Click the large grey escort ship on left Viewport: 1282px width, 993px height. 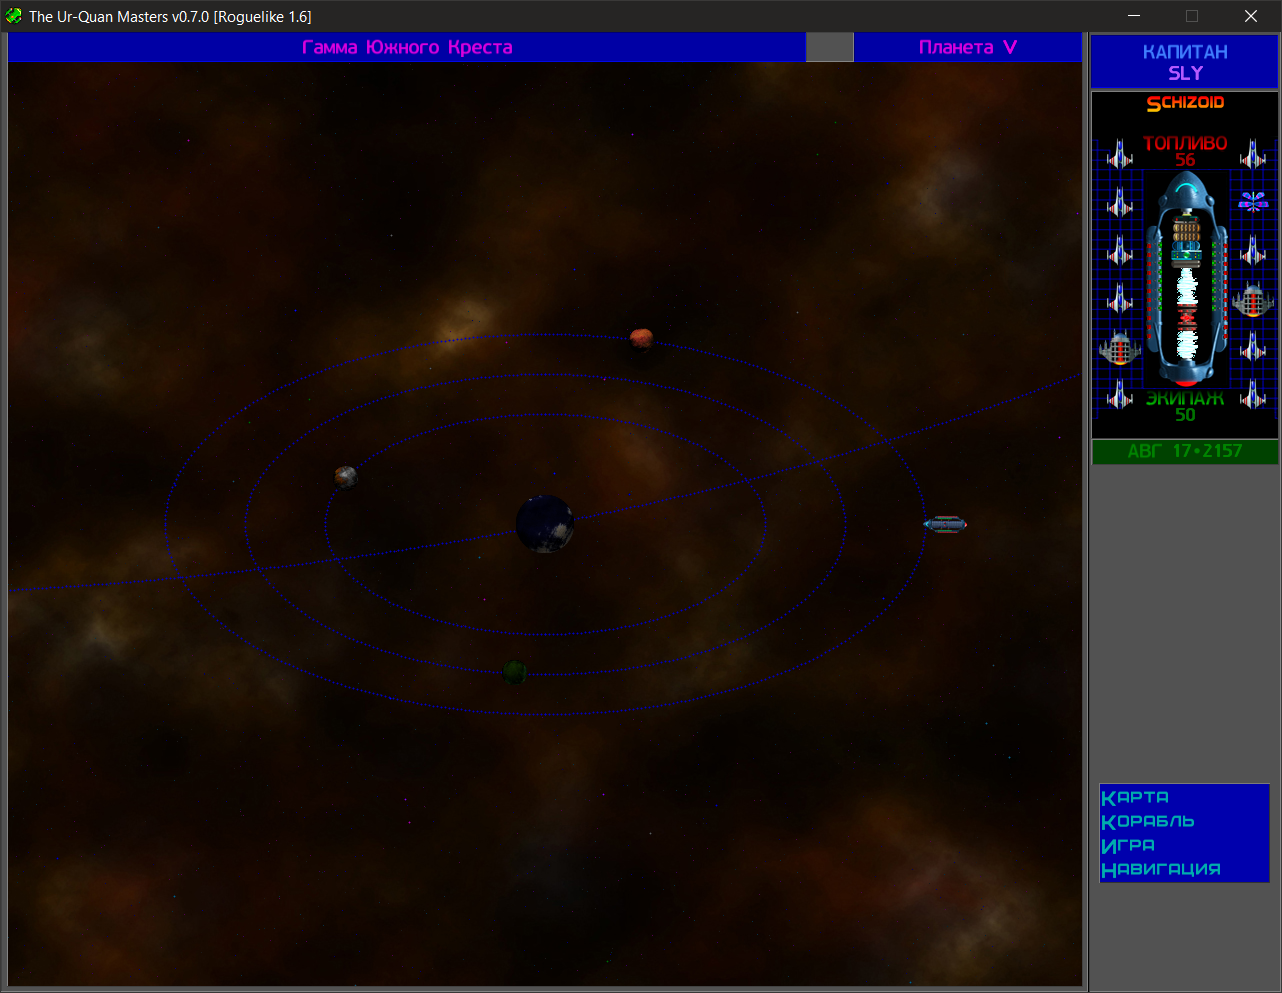[x=1120, y=348]
